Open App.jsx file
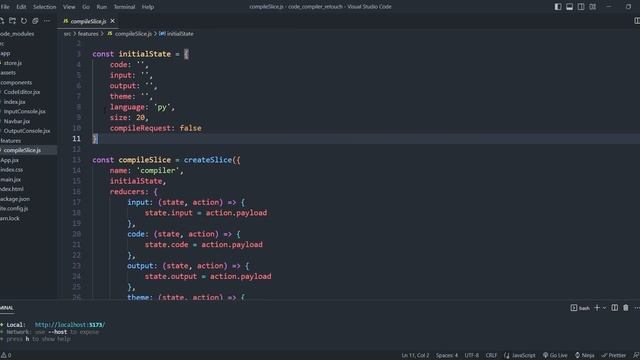The width and height of the screenshot is (640, 360). point(9,160)
